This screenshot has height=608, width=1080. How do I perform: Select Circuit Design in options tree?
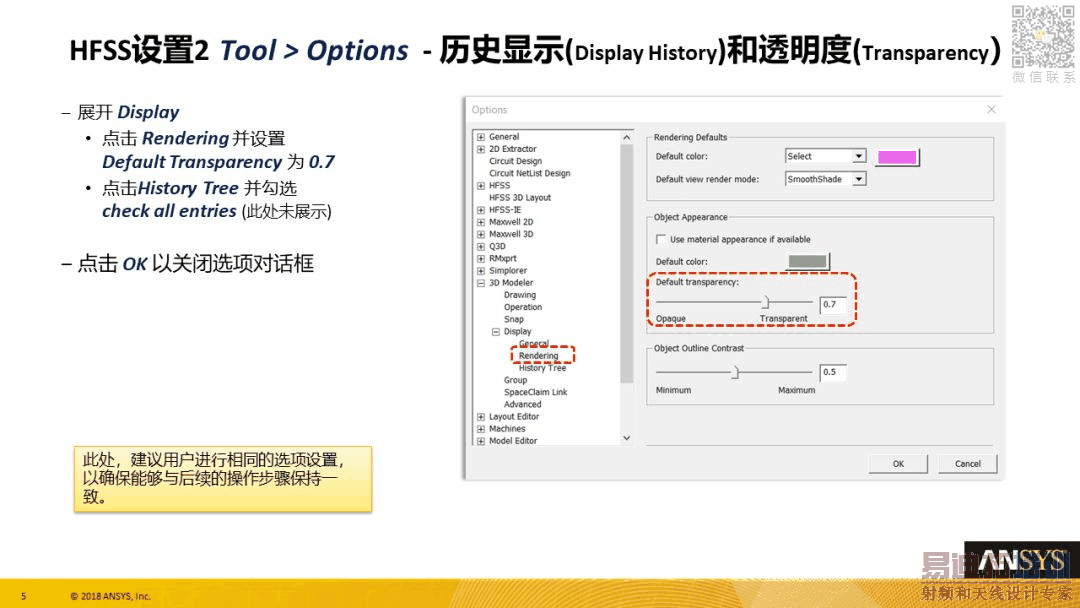[x=515, y=161]
